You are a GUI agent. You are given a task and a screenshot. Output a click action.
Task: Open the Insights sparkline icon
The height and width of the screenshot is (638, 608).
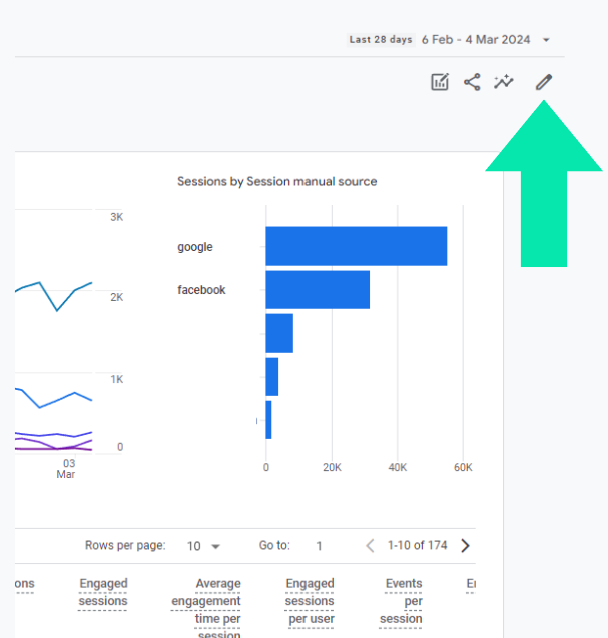point(504,82)
